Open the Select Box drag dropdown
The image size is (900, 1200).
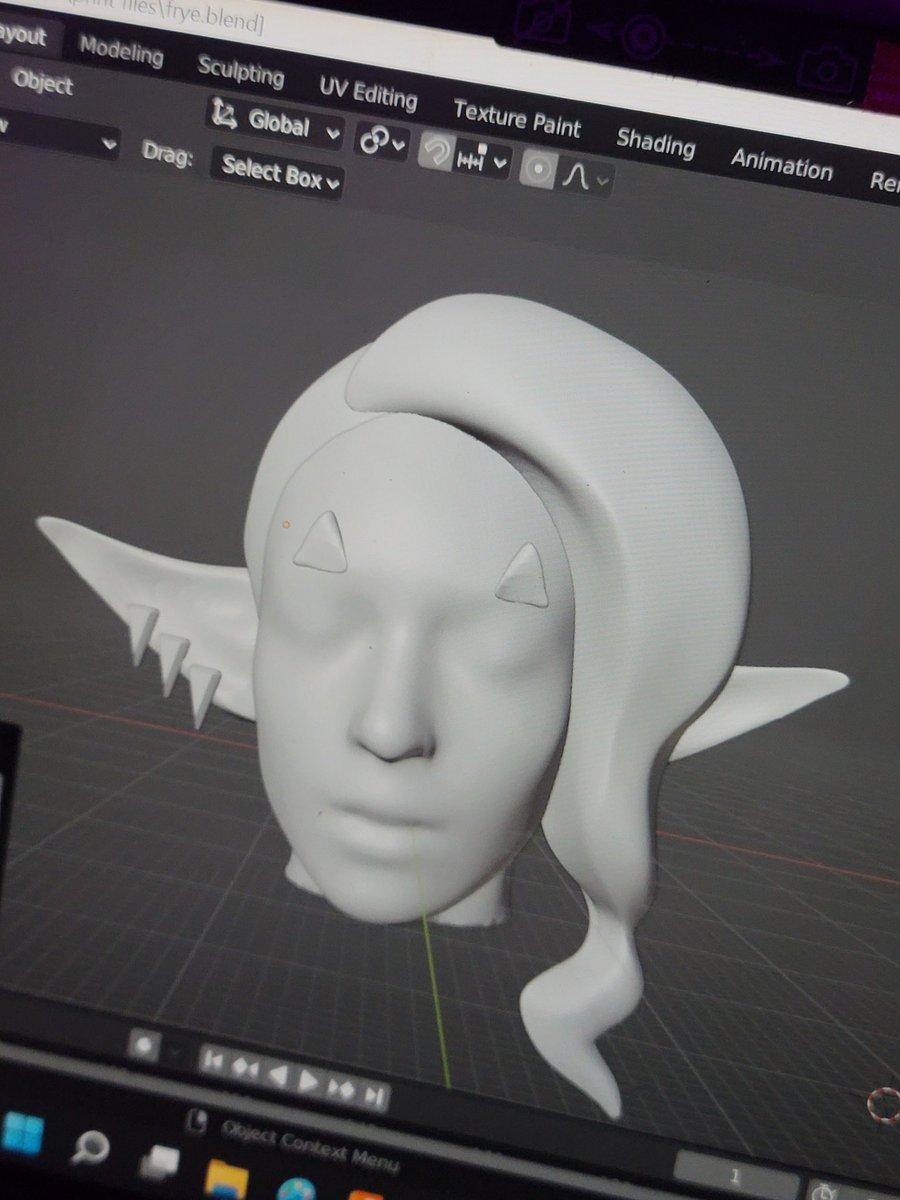tap(277, 173)
